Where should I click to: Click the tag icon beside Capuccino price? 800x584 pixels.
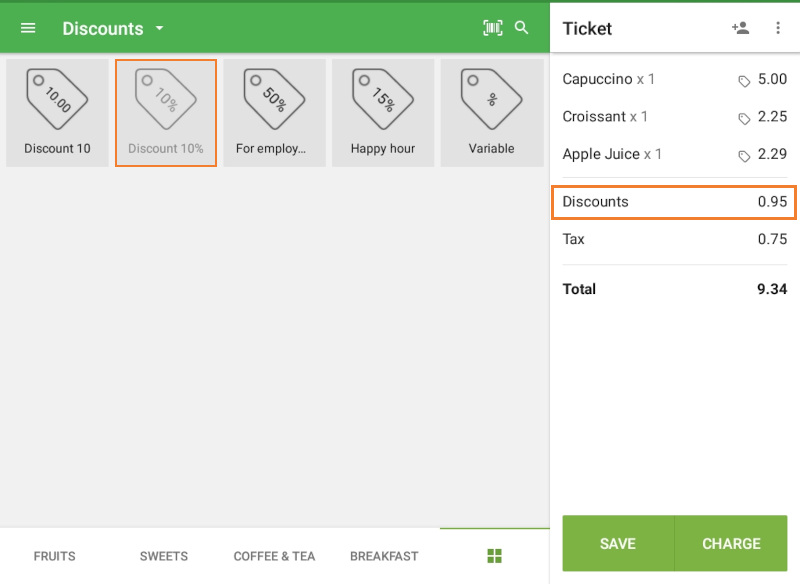[745, 79]
